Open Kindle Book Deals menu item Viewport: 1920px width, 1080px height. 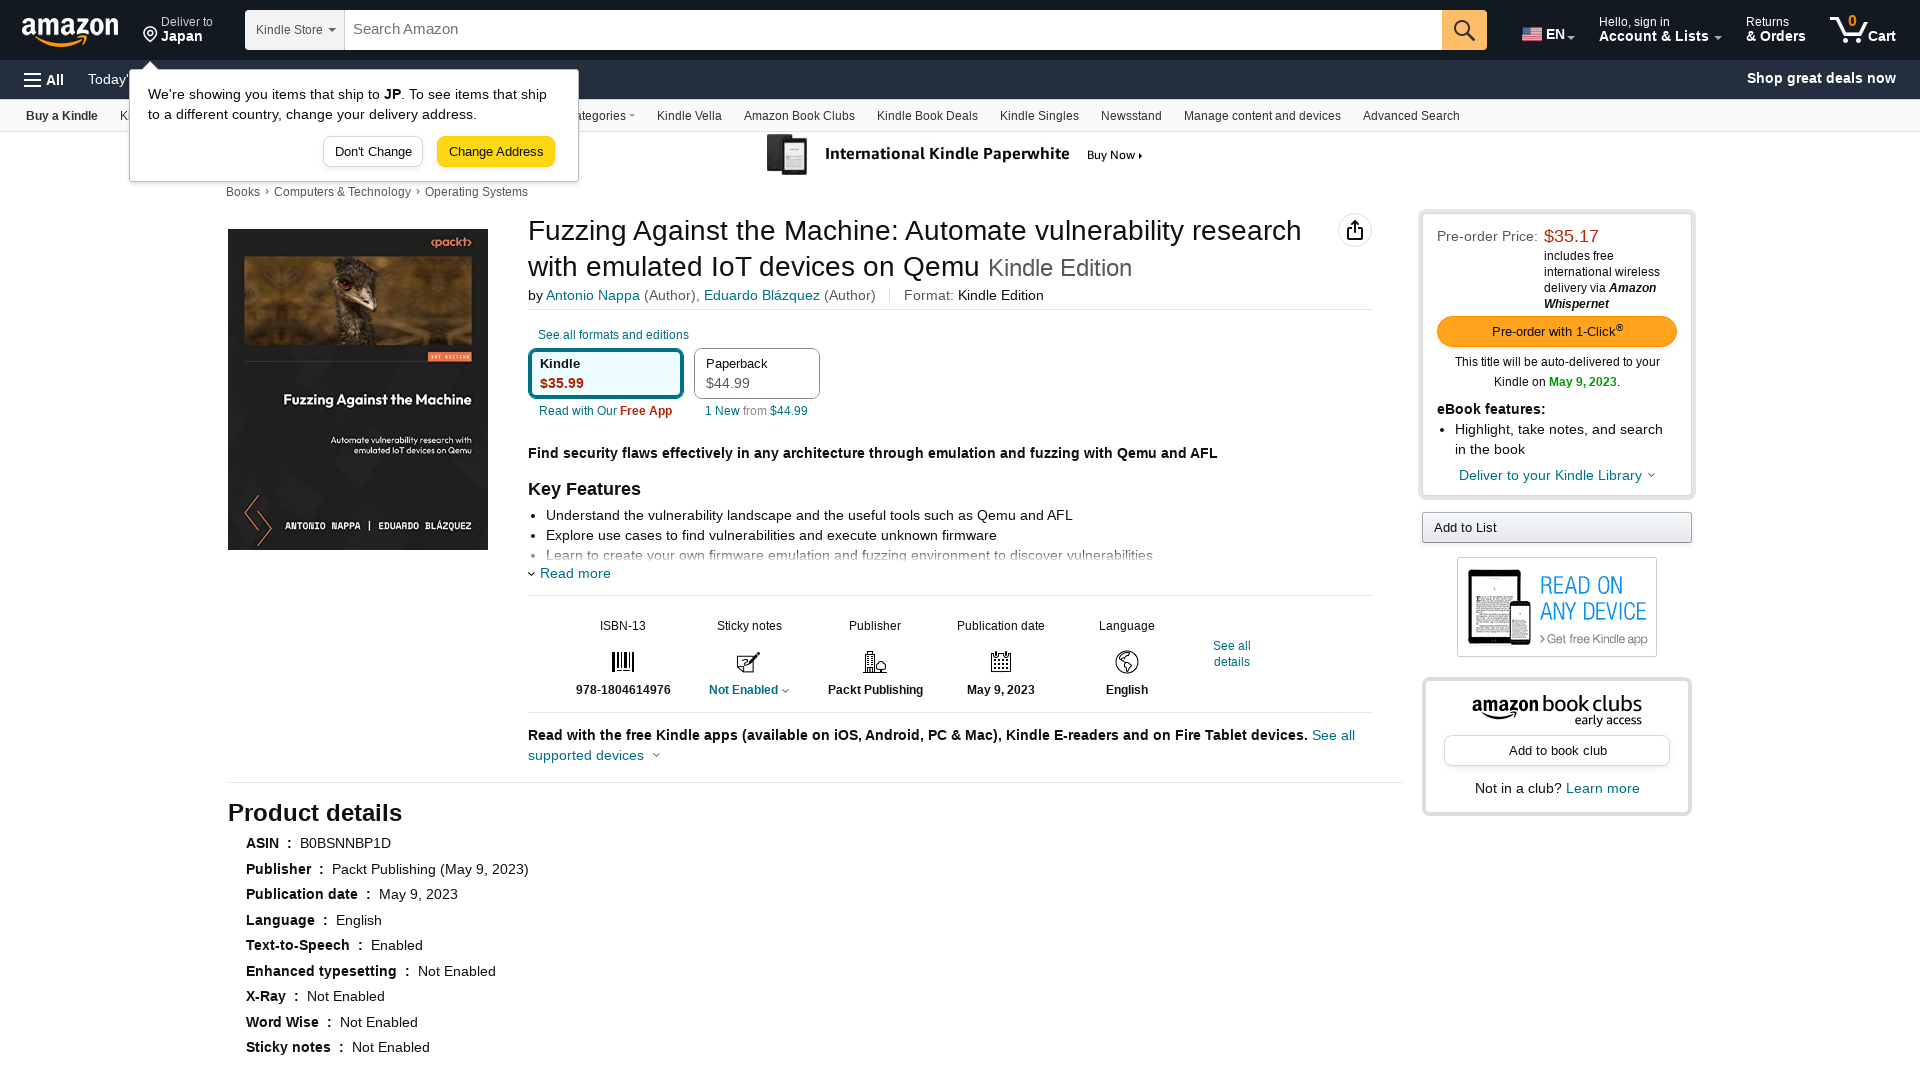(927, 116)
